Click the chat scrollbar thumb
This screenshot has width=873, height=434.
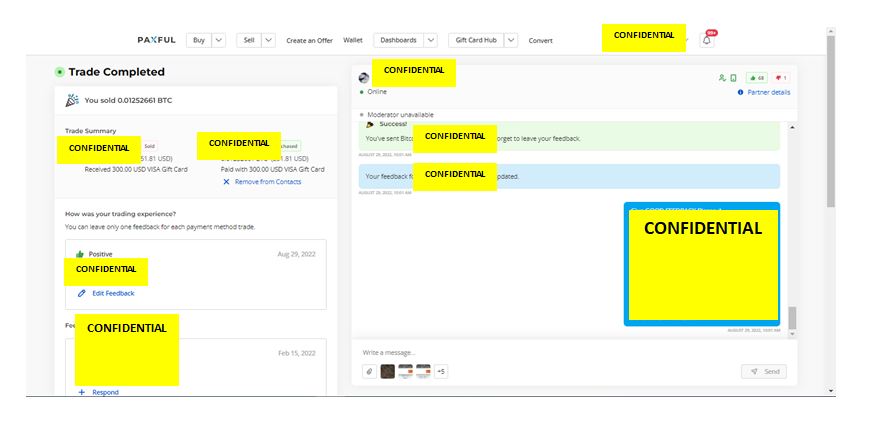coord(792,318)
